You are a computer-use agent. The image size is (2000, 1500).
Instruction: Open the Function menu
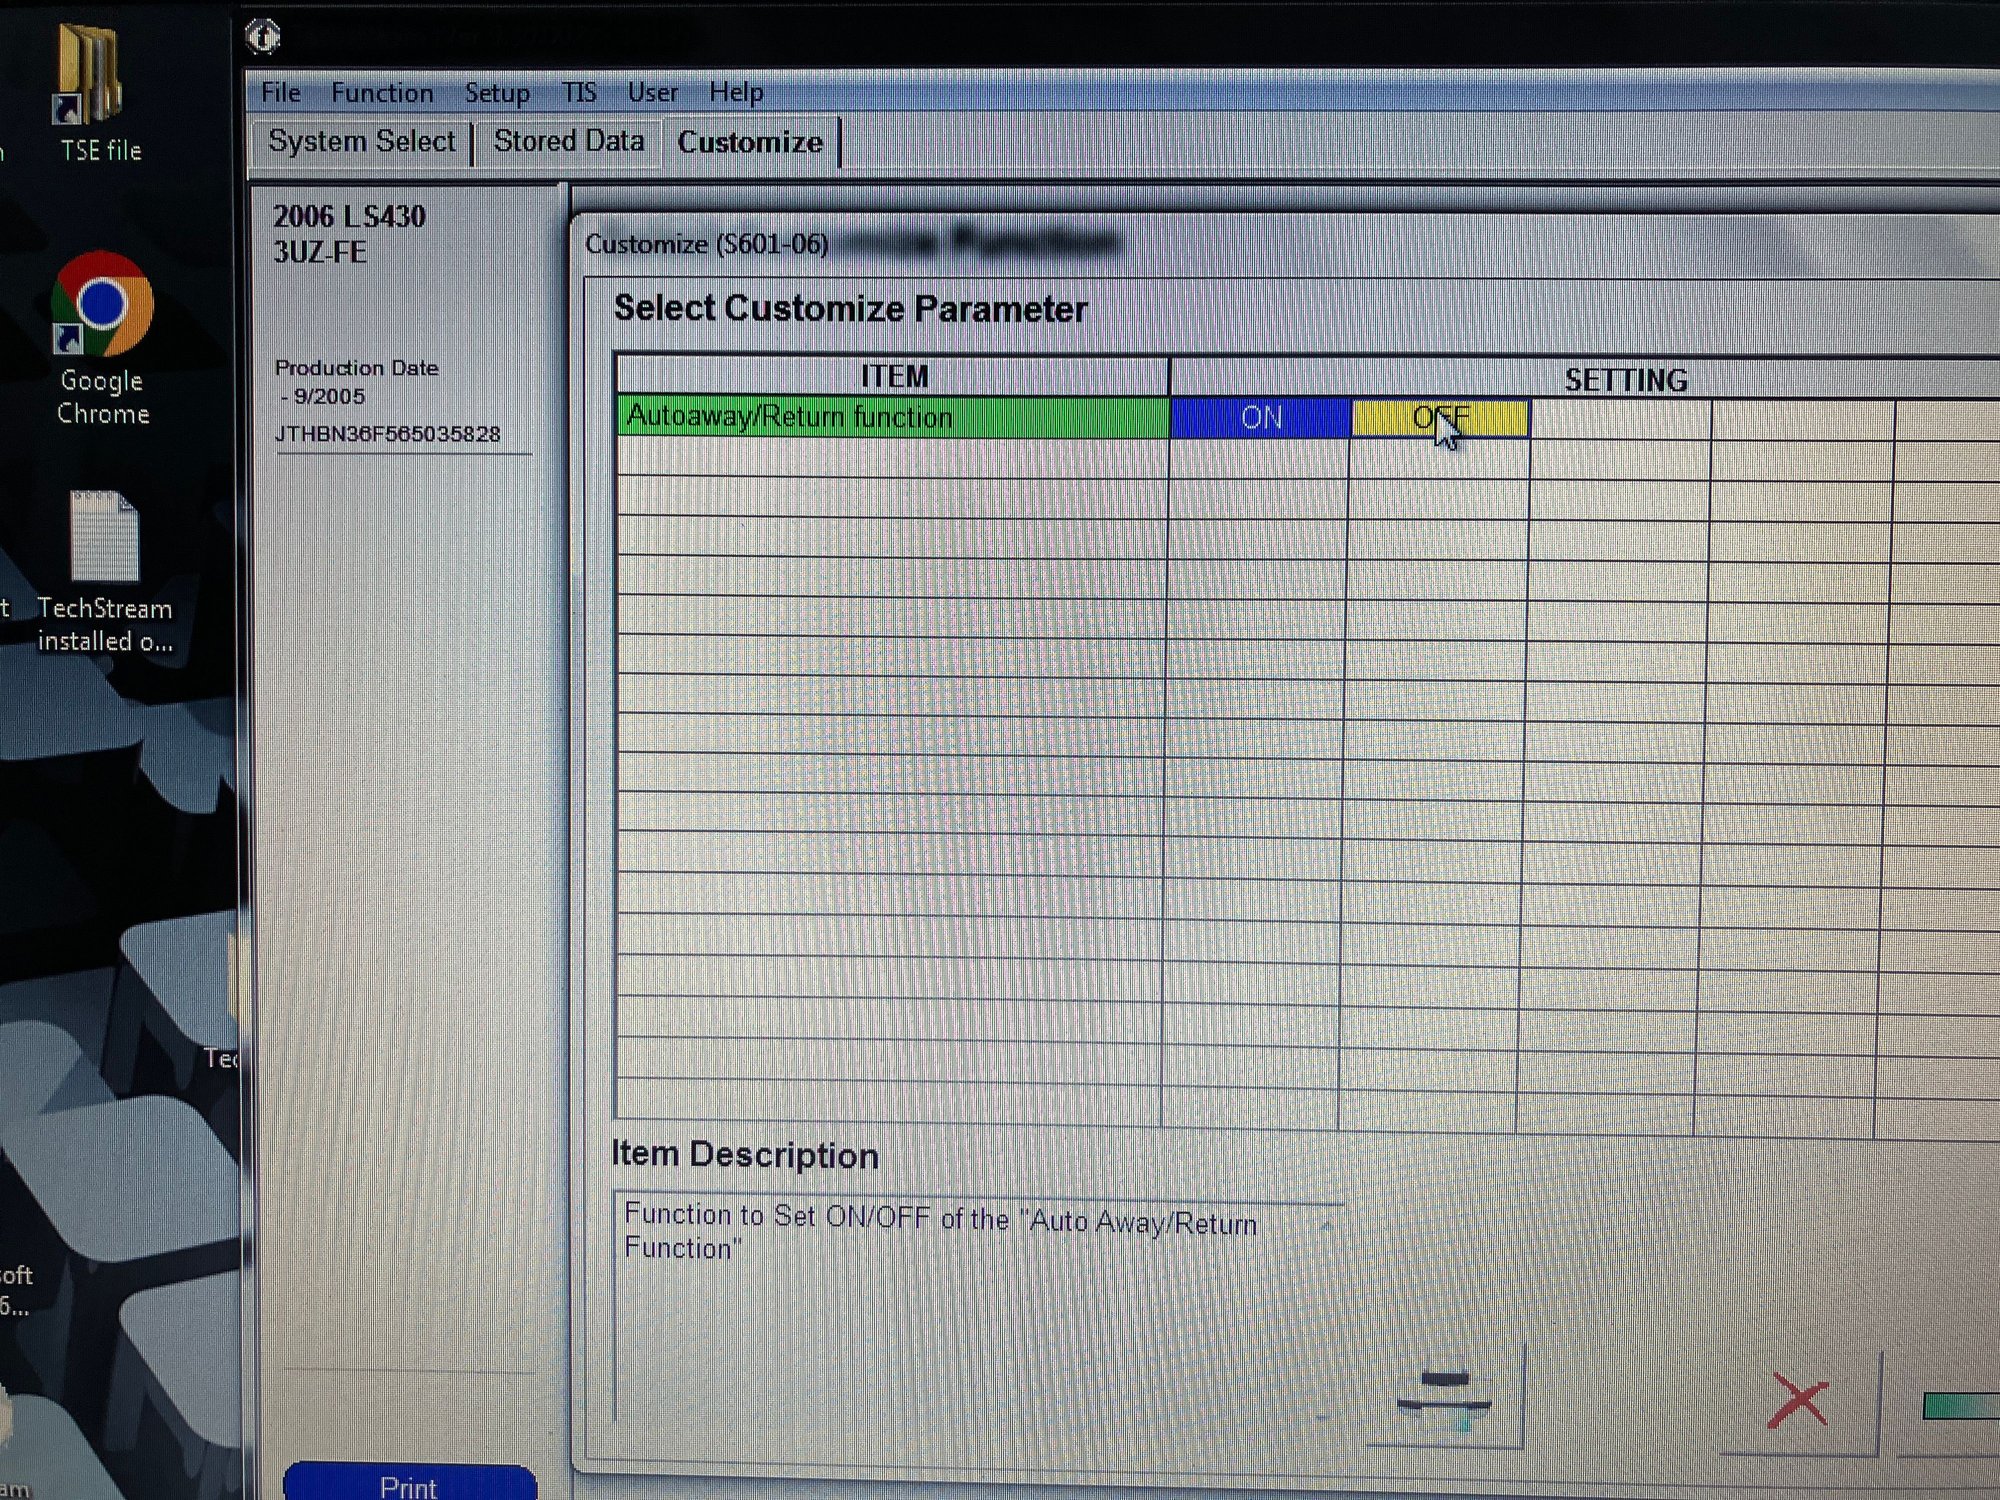[382, 93]
